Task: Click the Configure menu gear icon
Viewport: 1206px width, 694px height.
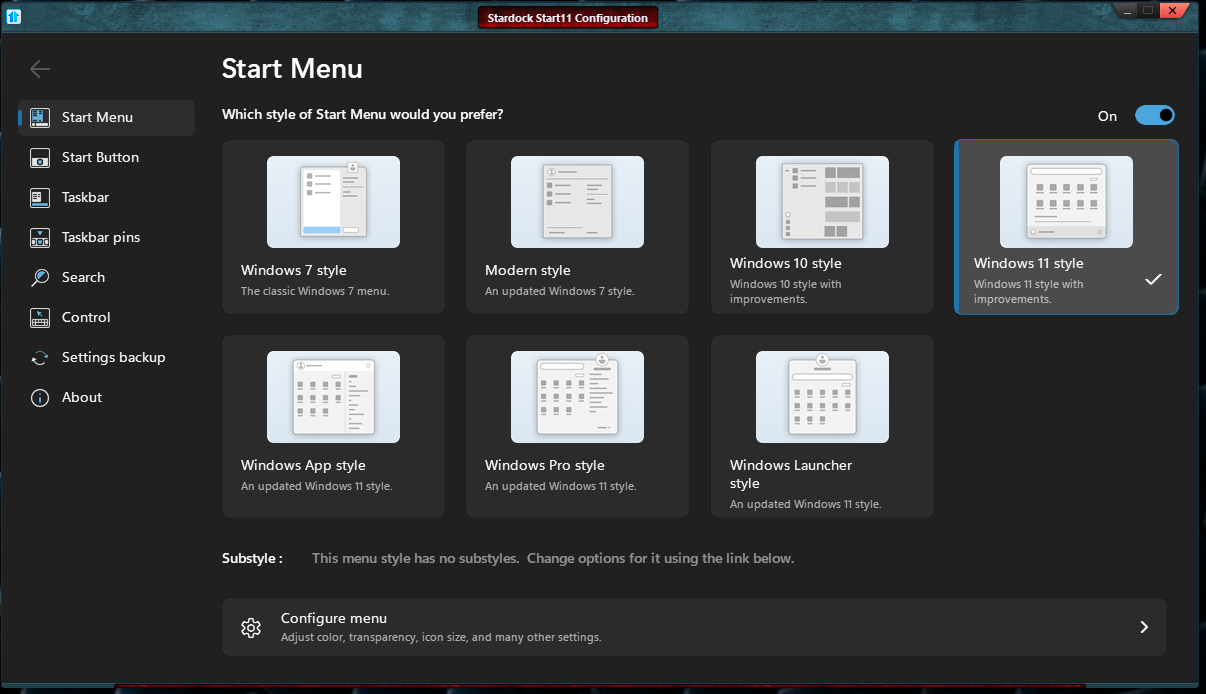Action: (x=251, y=628)
